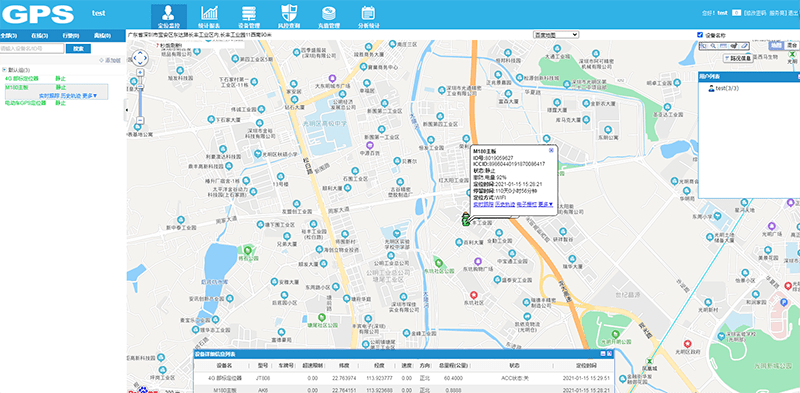
Task: Click the map zoom level slider track
Action: tap(140, 96)
